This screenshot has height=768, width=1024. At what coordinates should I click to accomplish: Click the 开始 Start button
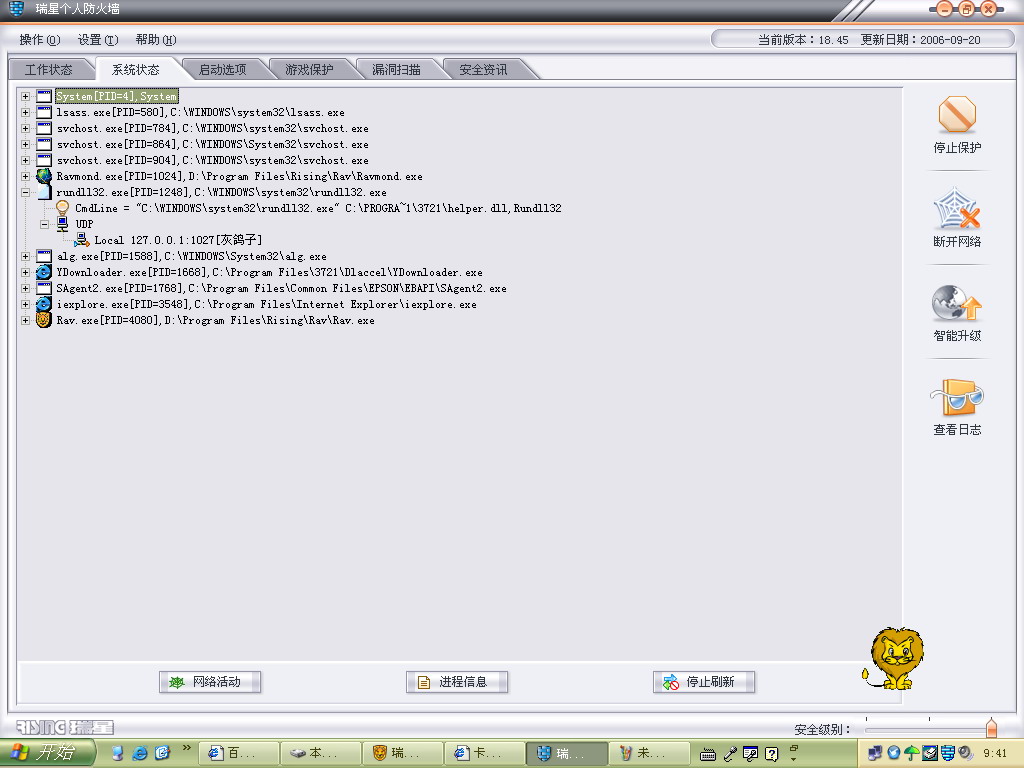point(47,753)
